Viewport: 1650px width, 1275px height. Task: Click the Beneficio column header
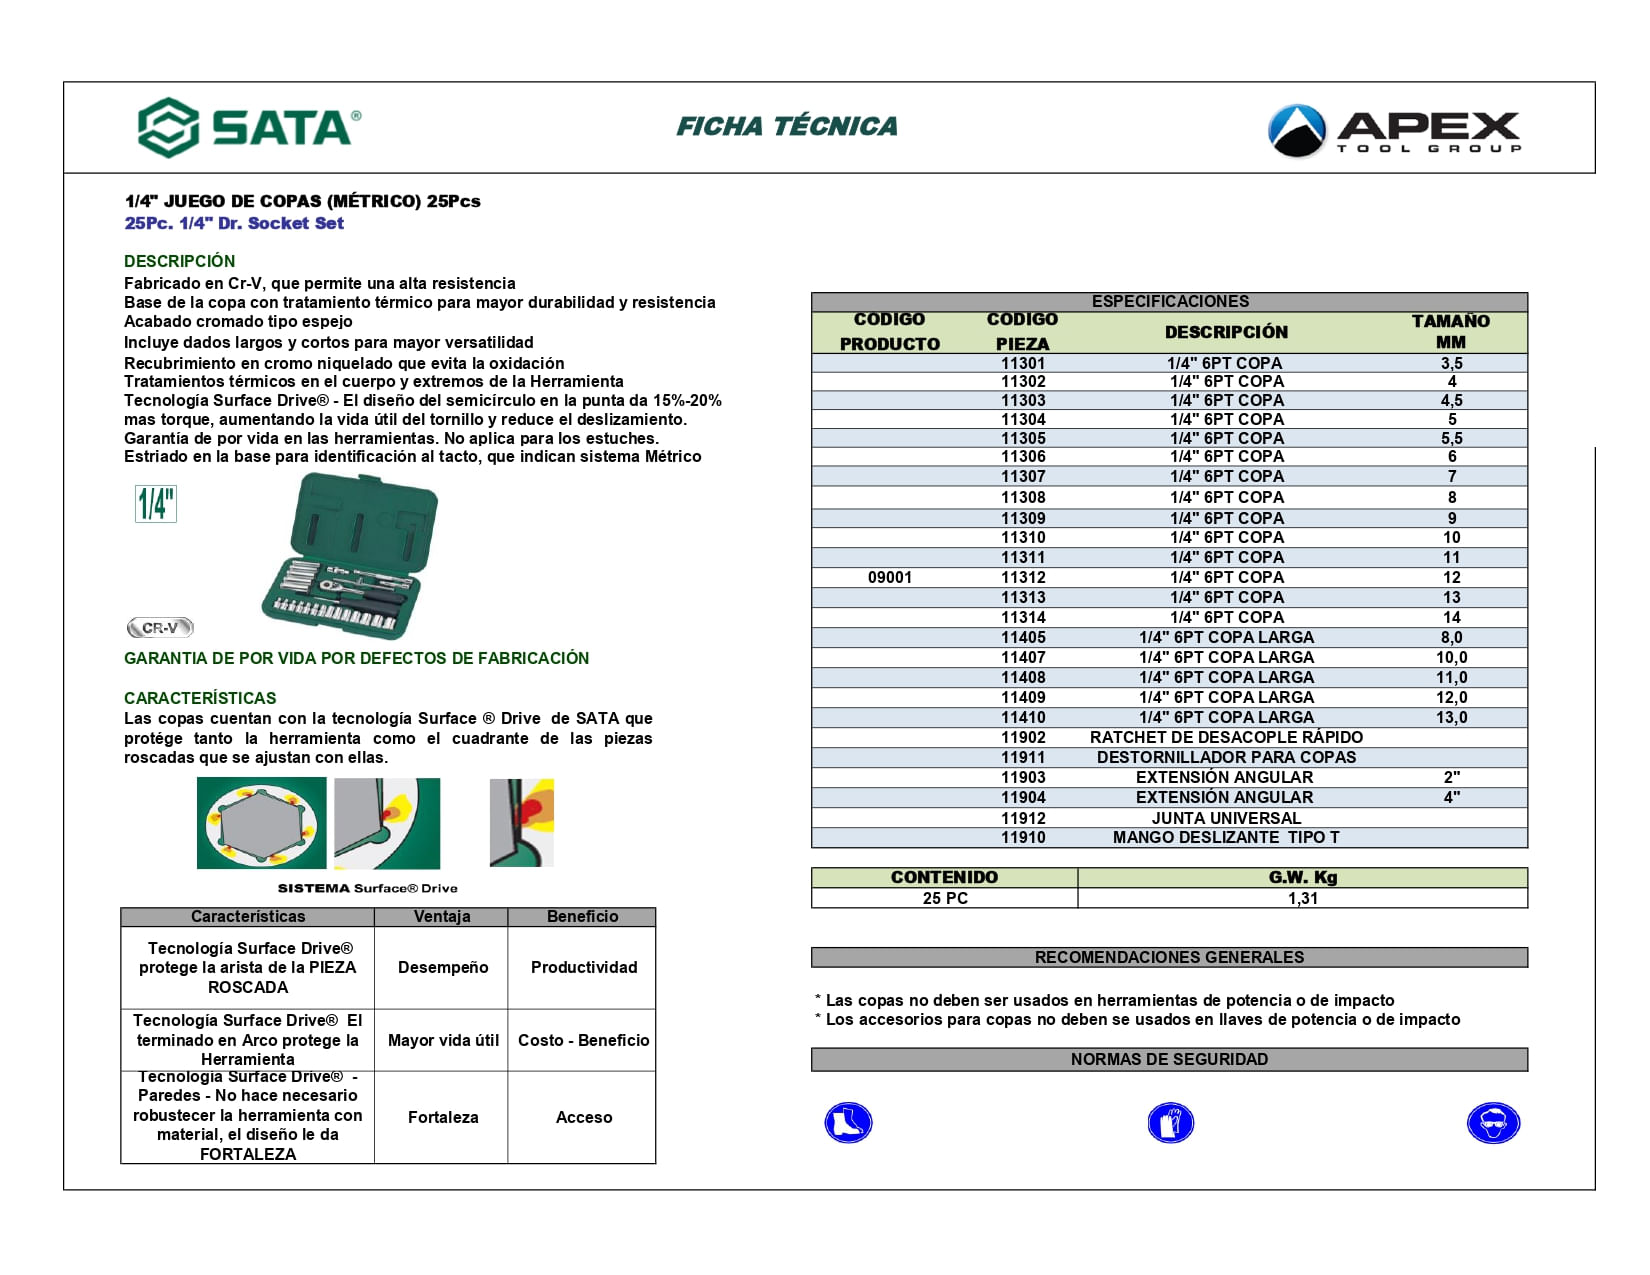tap(583, 916)
